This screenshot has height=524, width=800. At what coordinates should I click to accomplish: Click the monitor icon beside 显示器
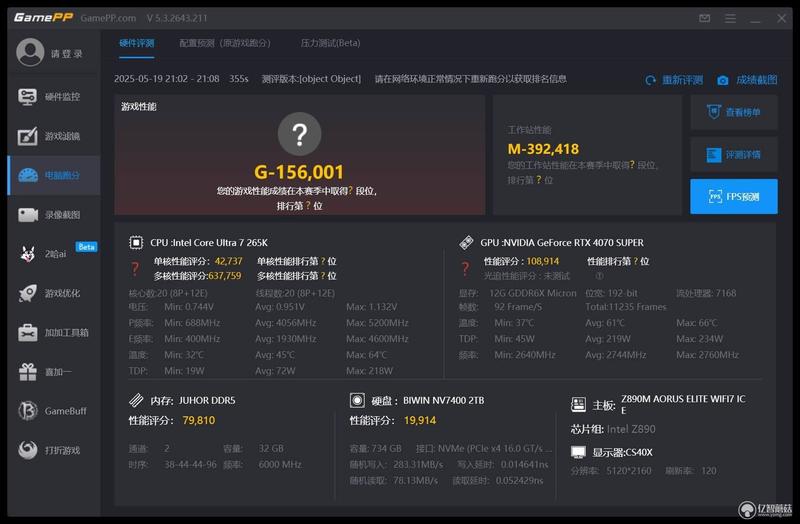click(578, 452)
